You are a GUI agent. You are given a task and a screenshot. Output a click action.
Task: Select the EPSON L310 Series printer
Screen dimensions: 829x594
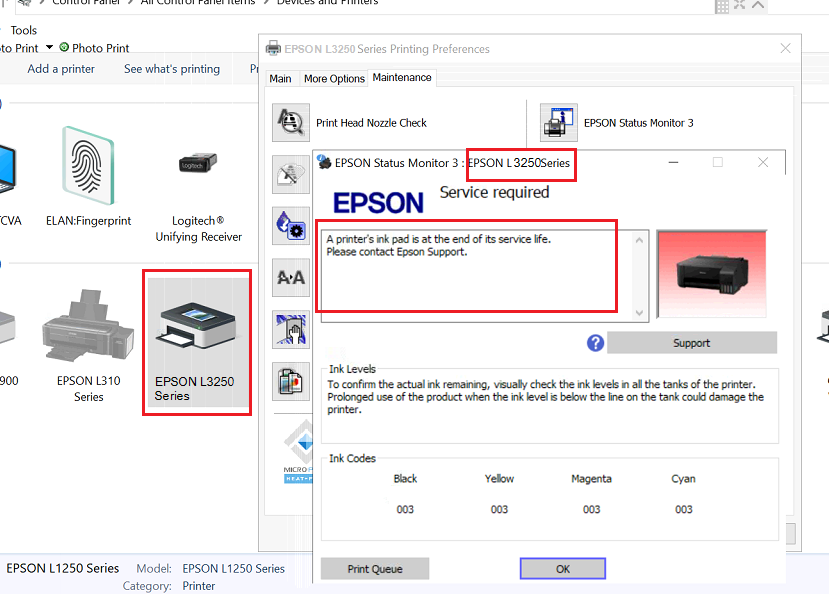(88, 343)
